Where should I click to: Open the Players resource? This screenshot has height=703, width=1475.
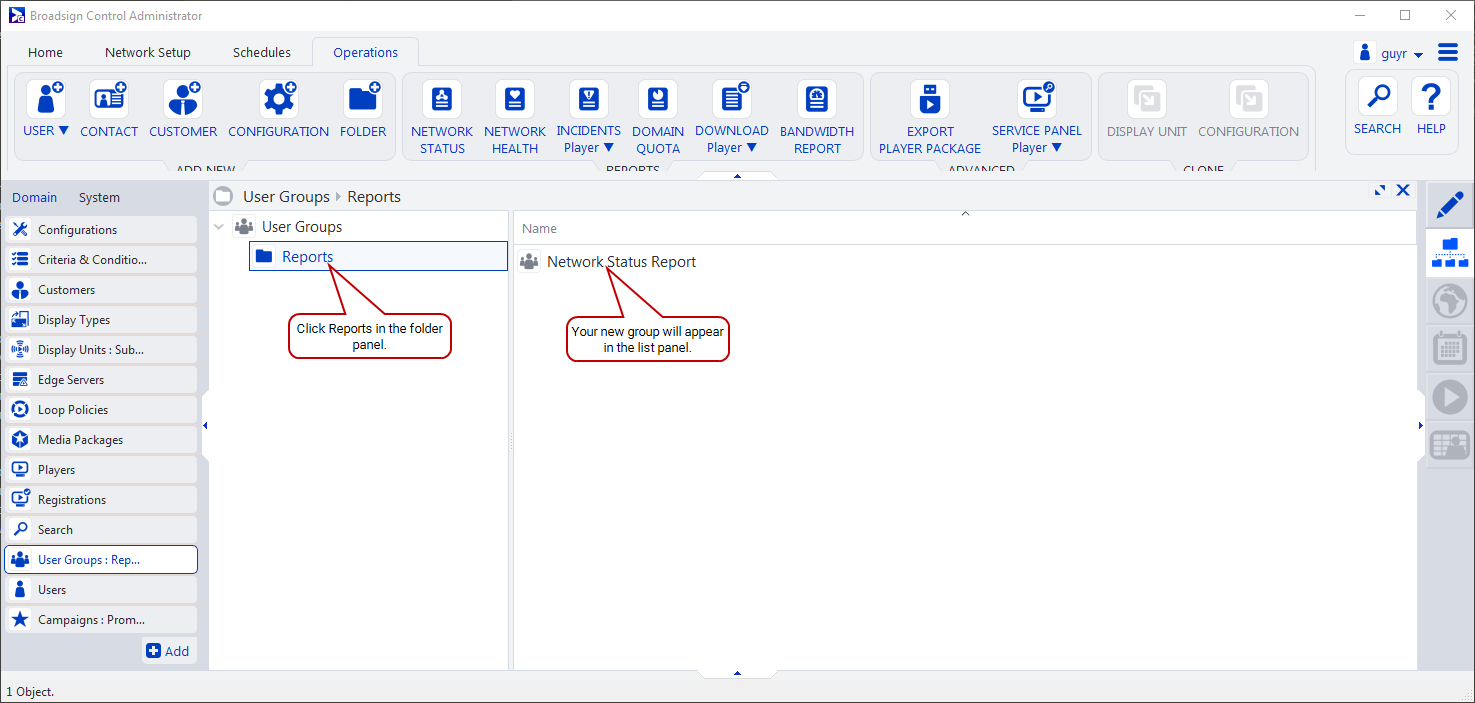[x=101, y=470]
